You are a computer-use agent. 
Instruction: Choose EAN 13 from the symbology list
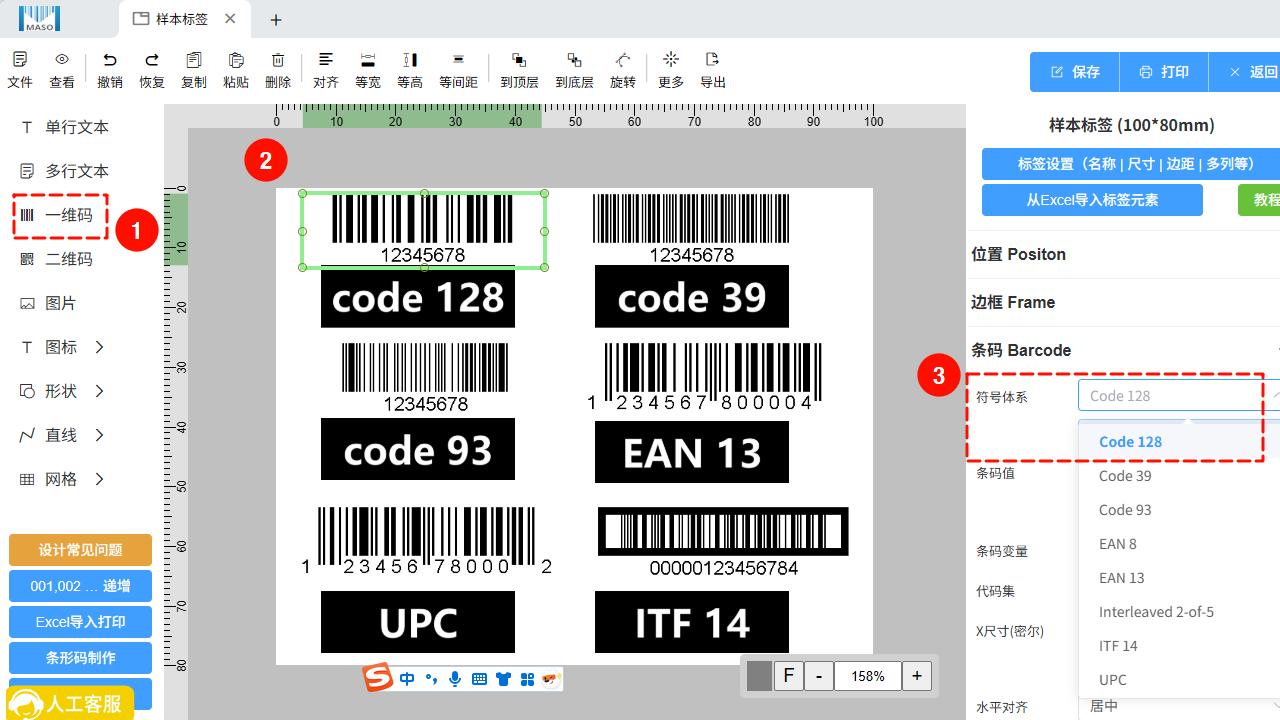pos(1121,578)
